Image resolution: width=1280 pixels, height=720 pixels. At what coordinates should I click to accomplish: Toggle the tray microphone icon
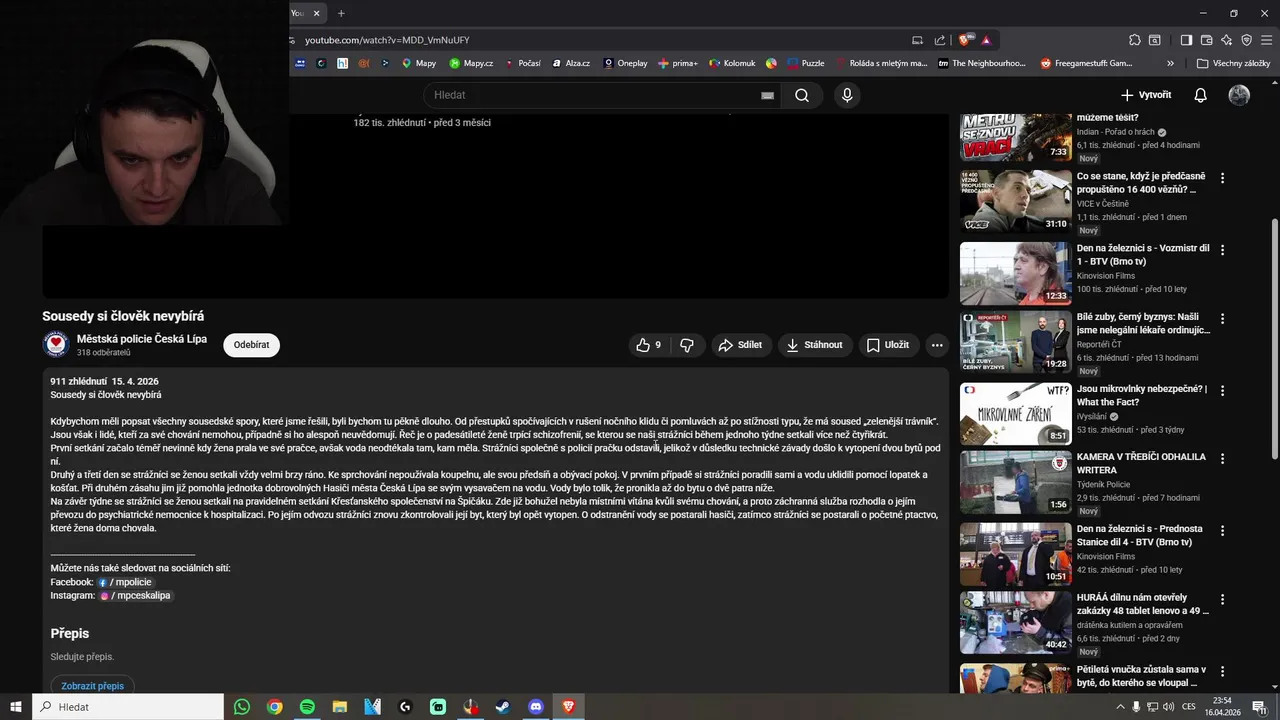point(1136,707)
